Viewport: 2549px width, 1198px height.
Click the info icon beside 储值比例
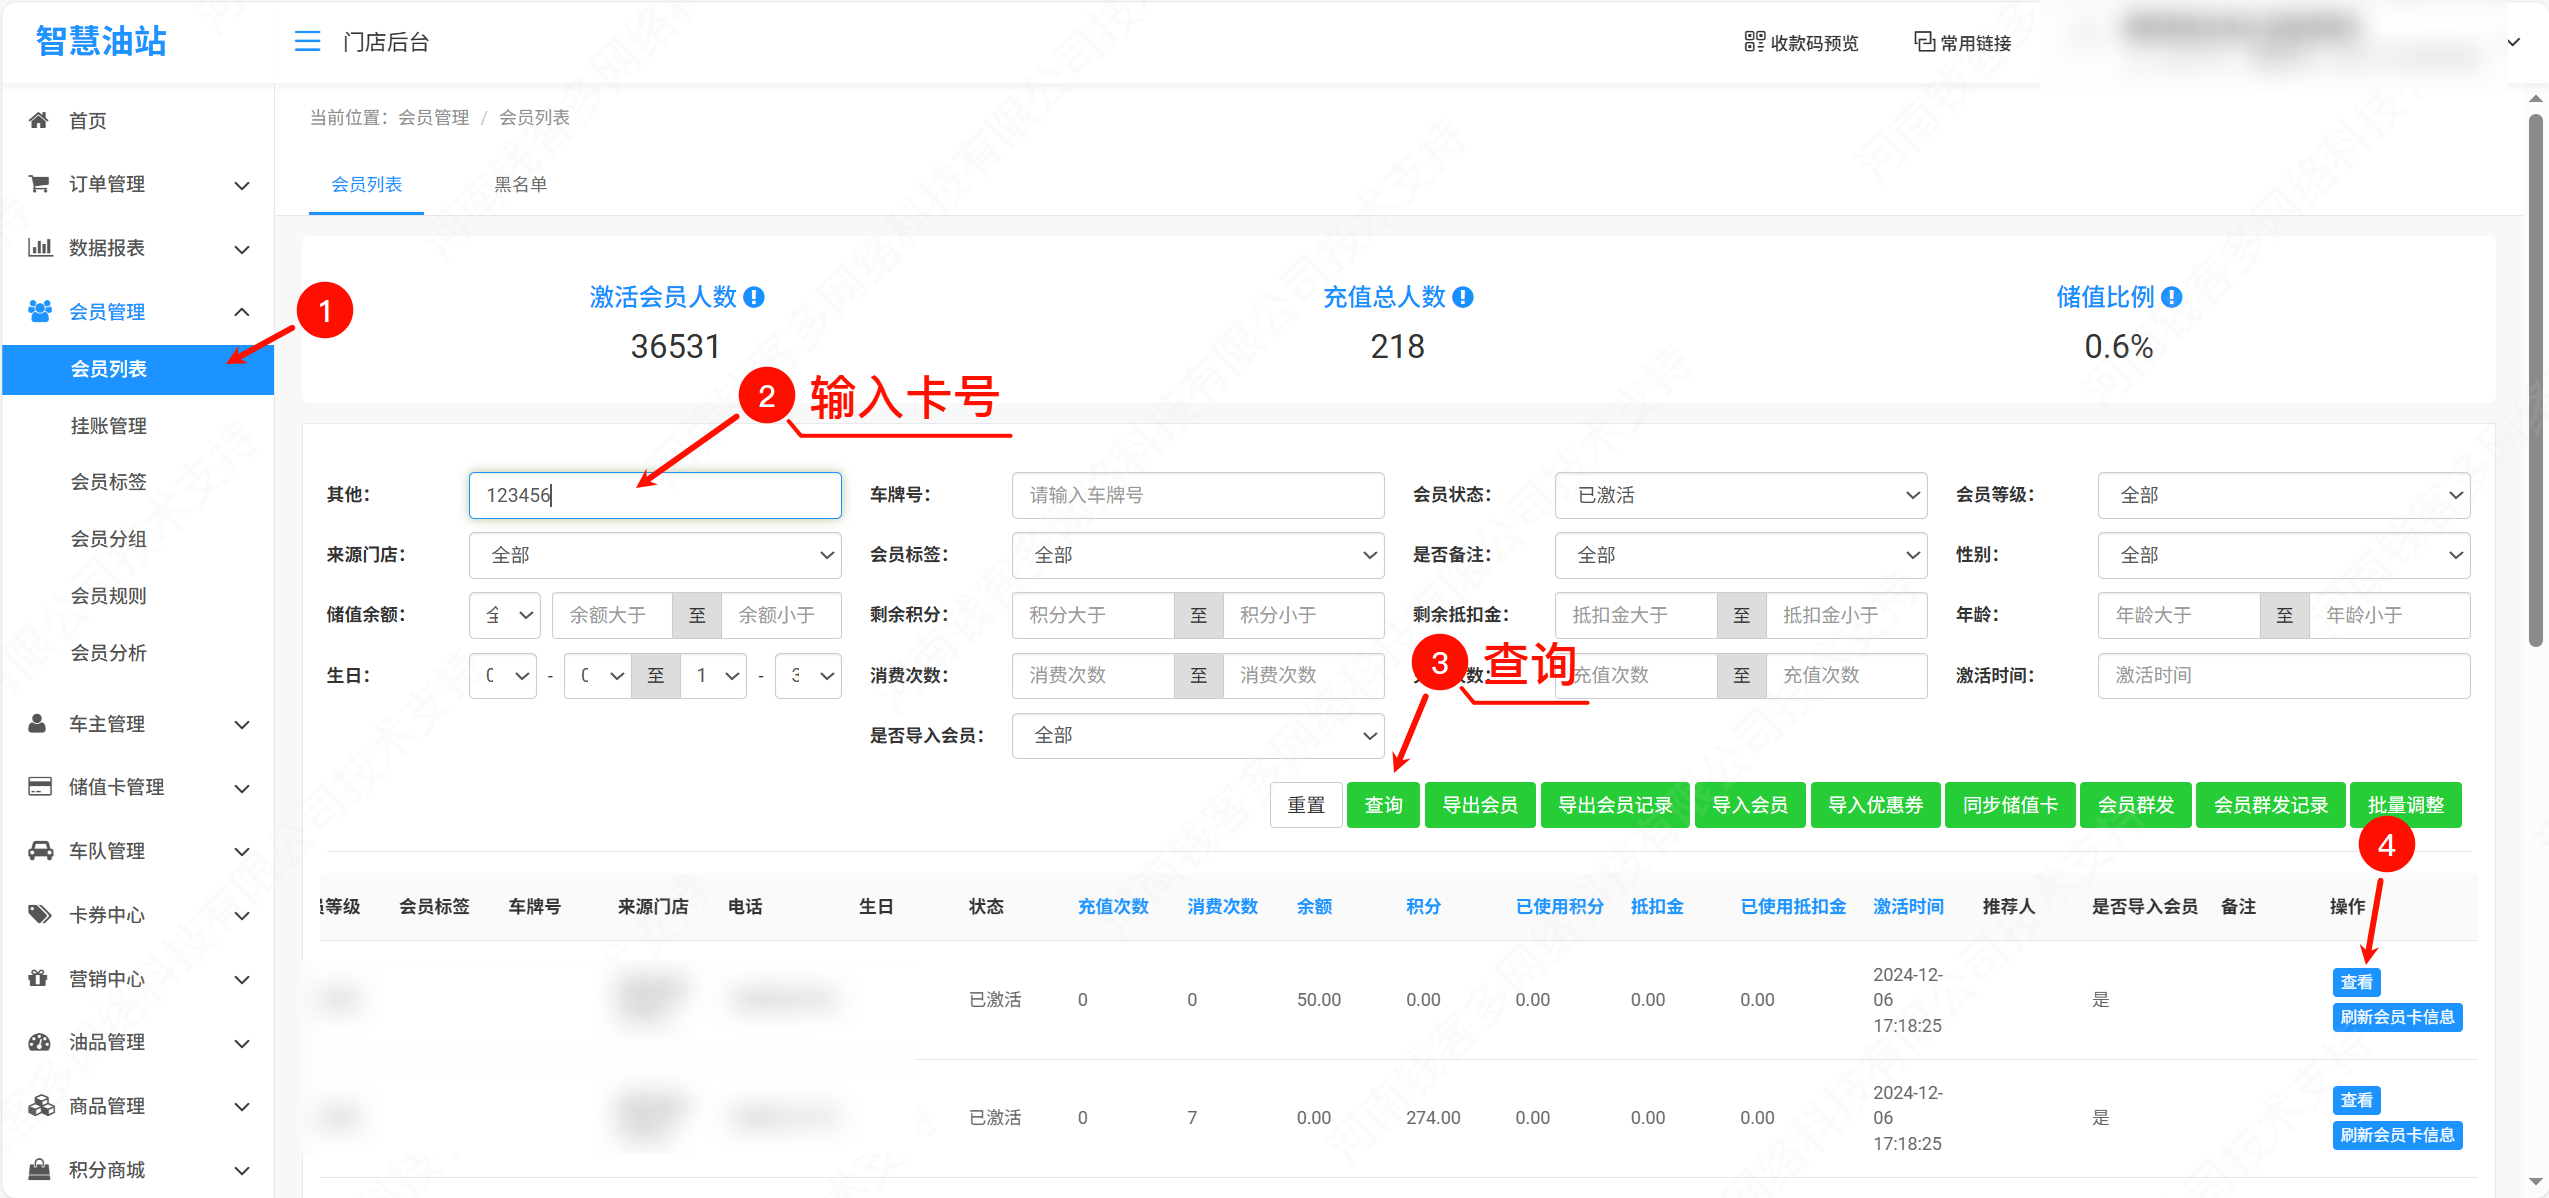tap(2171, 297)
